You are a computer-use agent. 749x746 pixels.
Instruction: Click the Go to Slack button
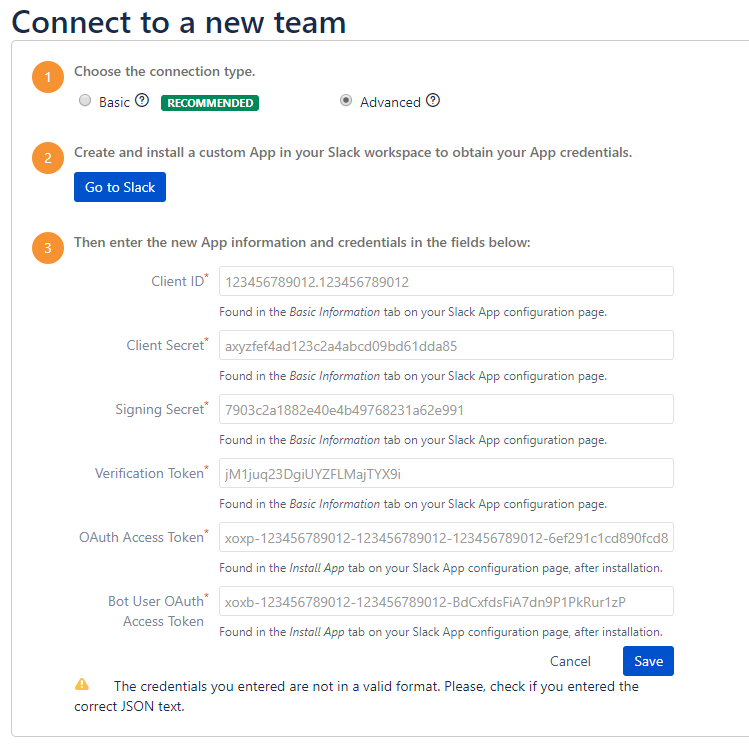(120, 187)
